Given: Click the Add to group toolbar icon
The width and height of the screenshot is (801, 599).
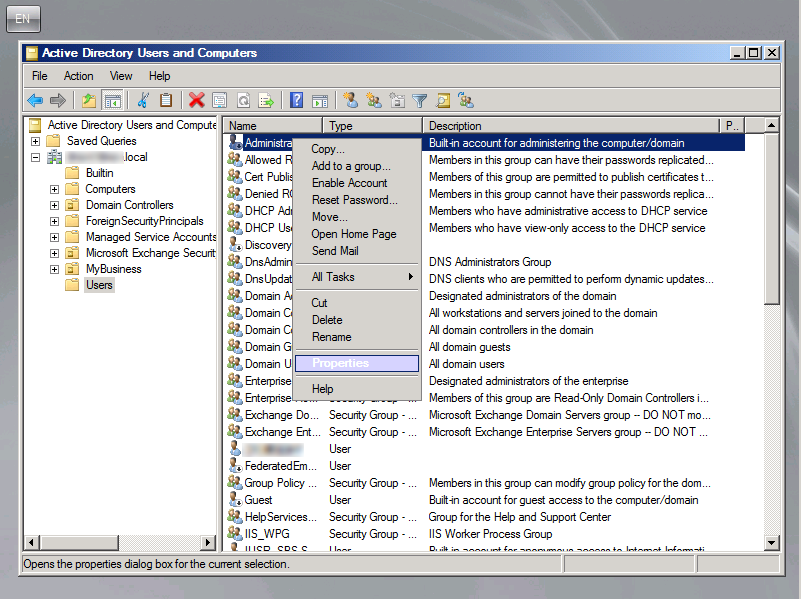Looking at the screenshot, I should coord(466,100).
